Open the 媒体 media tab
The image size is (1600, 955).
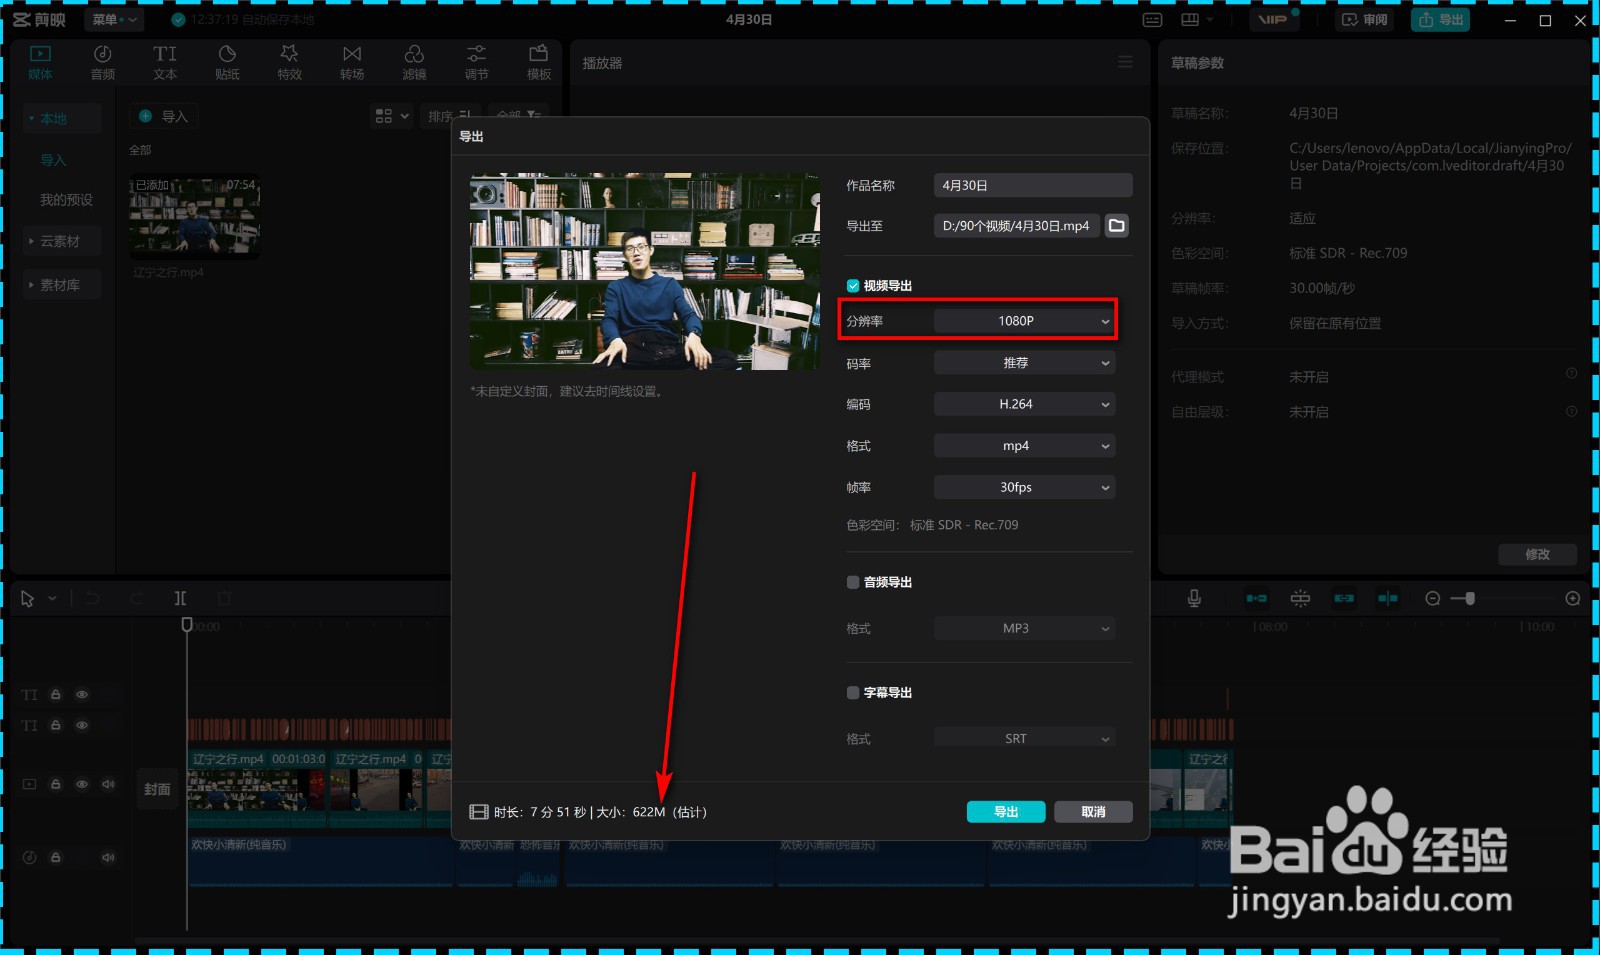(40, 62)
